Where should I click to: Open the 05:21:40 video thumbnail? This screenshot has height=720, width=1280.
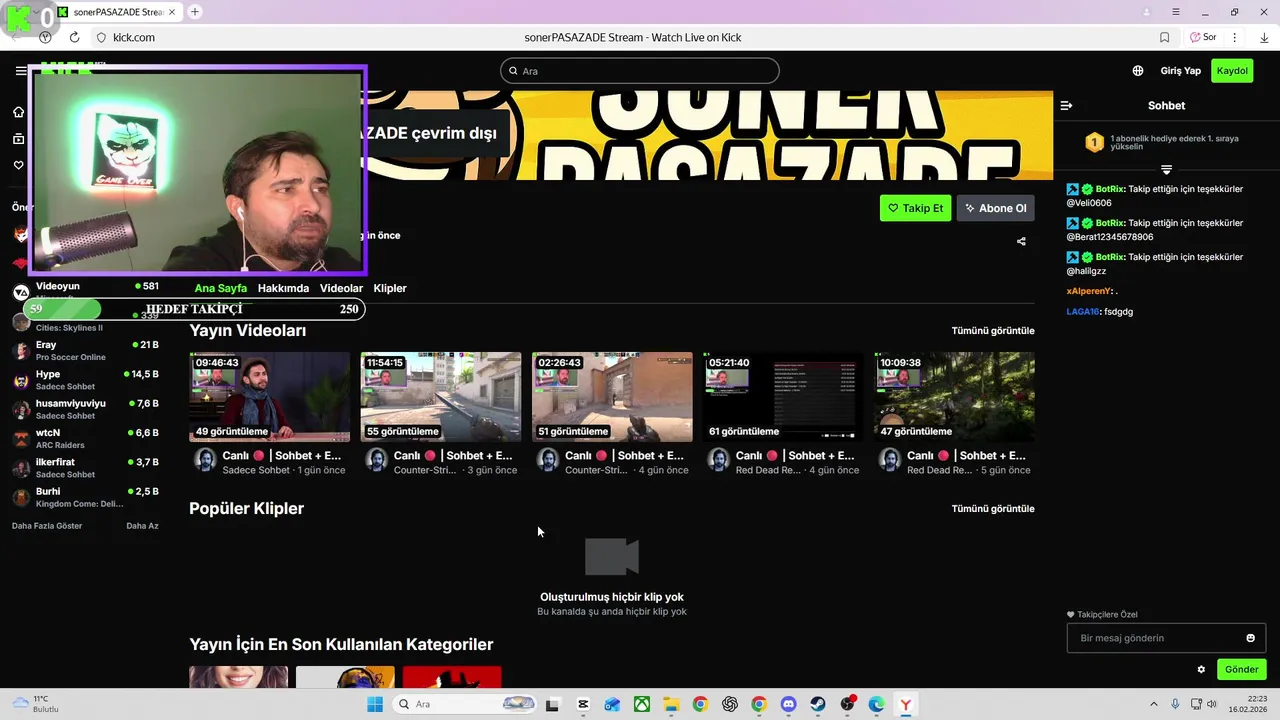pyautogui.click(x=783, y=397)
